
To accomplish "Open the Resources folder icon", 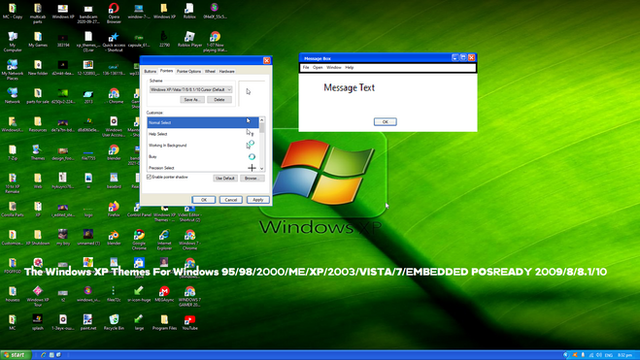I will point(38,124).
